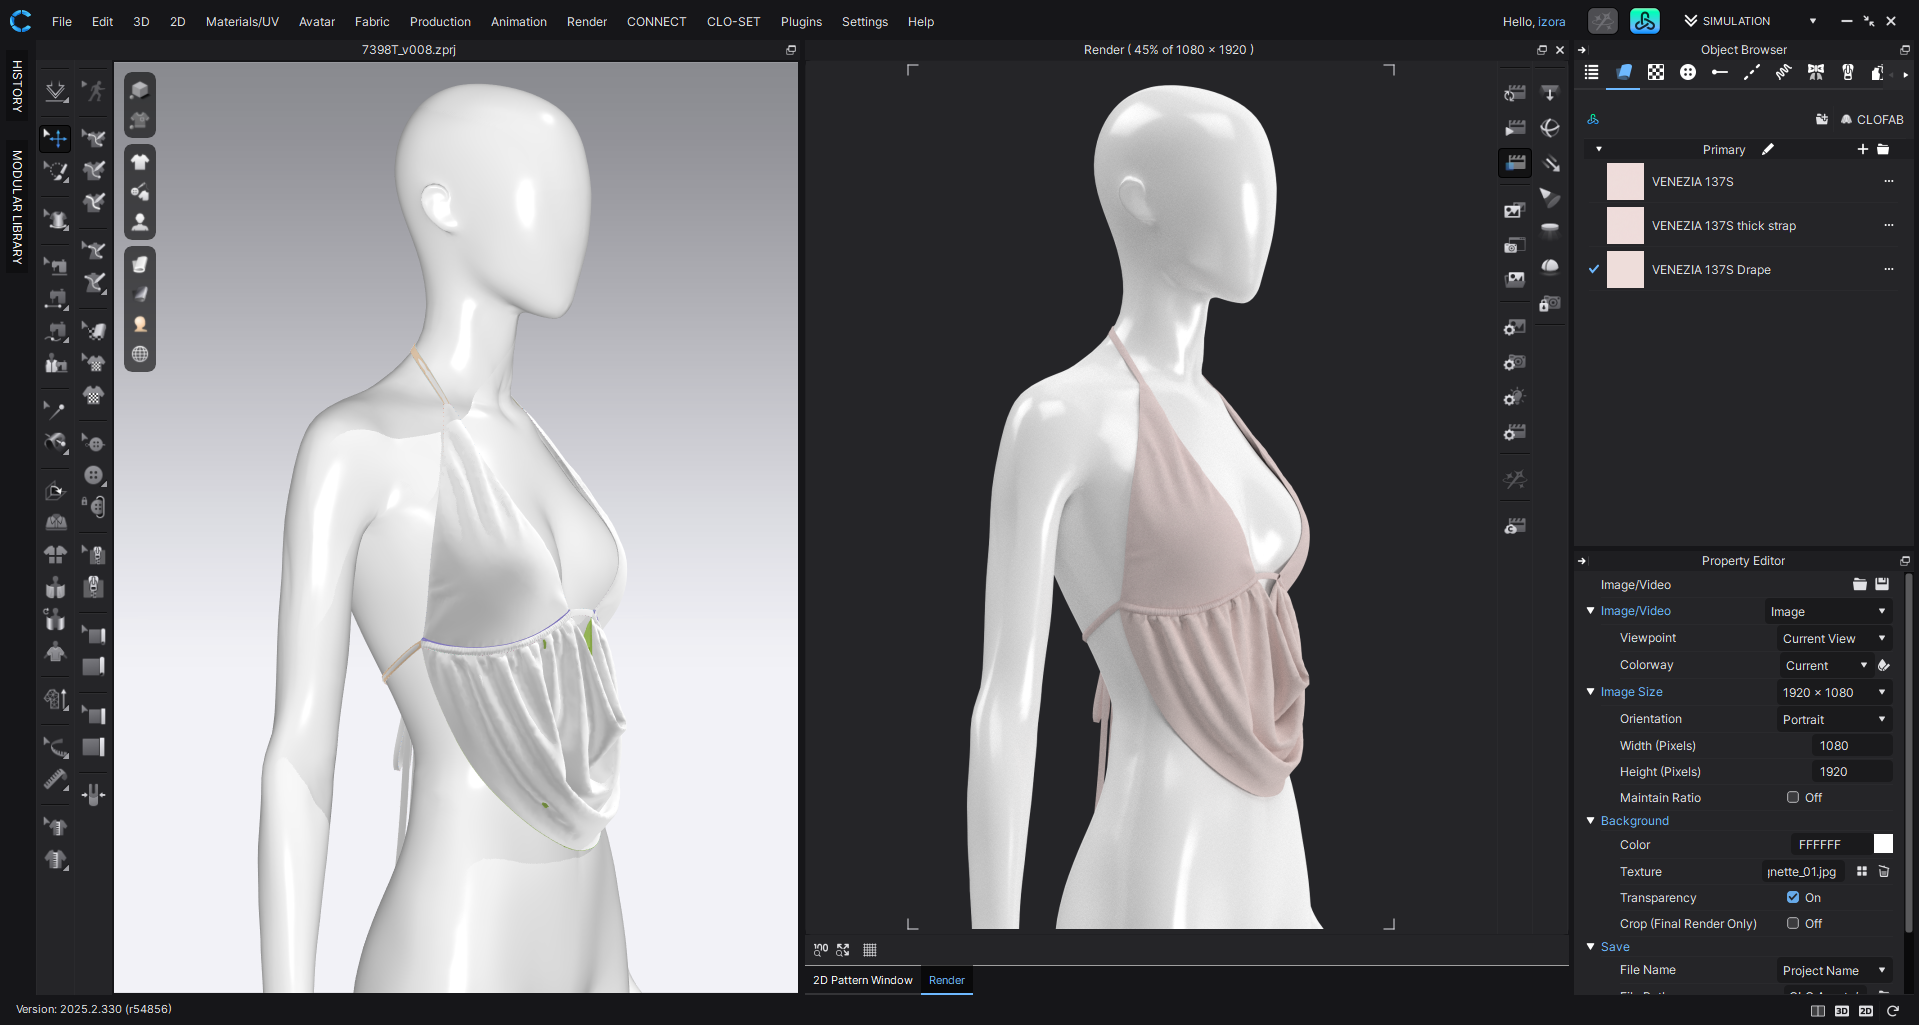Open the Fabric tab in Object Browser
1919x1025 pixels.
point(1624,72)
